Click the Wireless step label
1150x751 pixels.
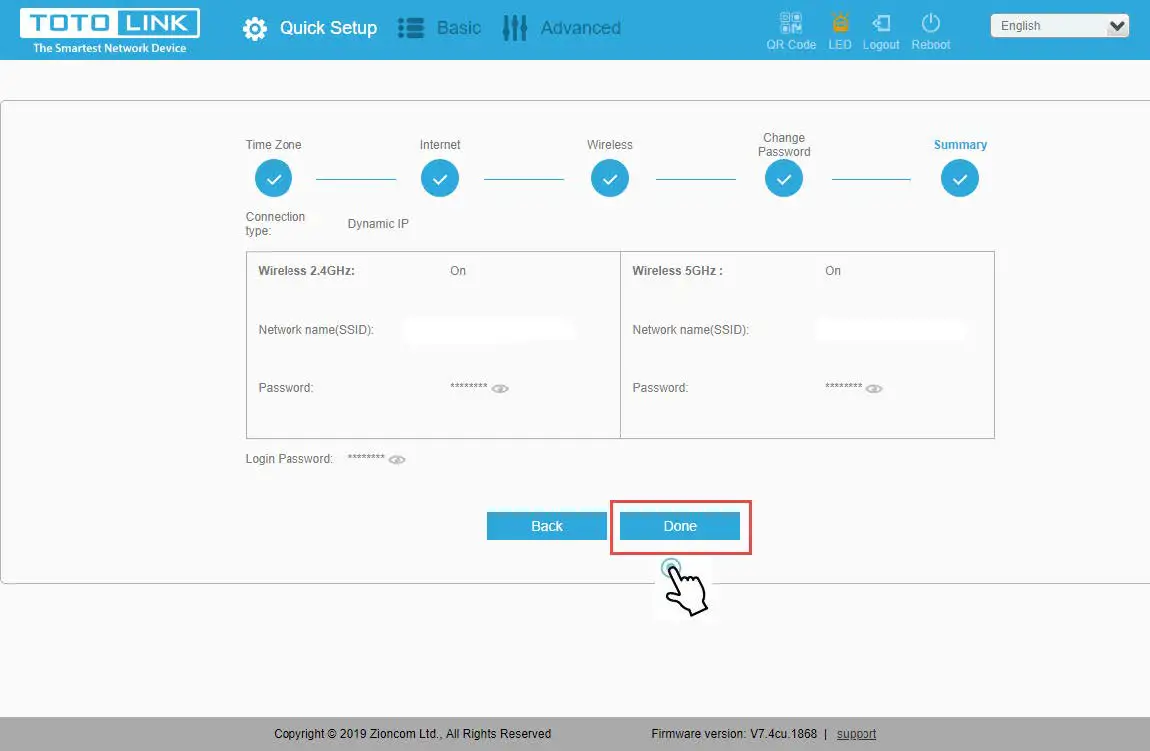609,144
